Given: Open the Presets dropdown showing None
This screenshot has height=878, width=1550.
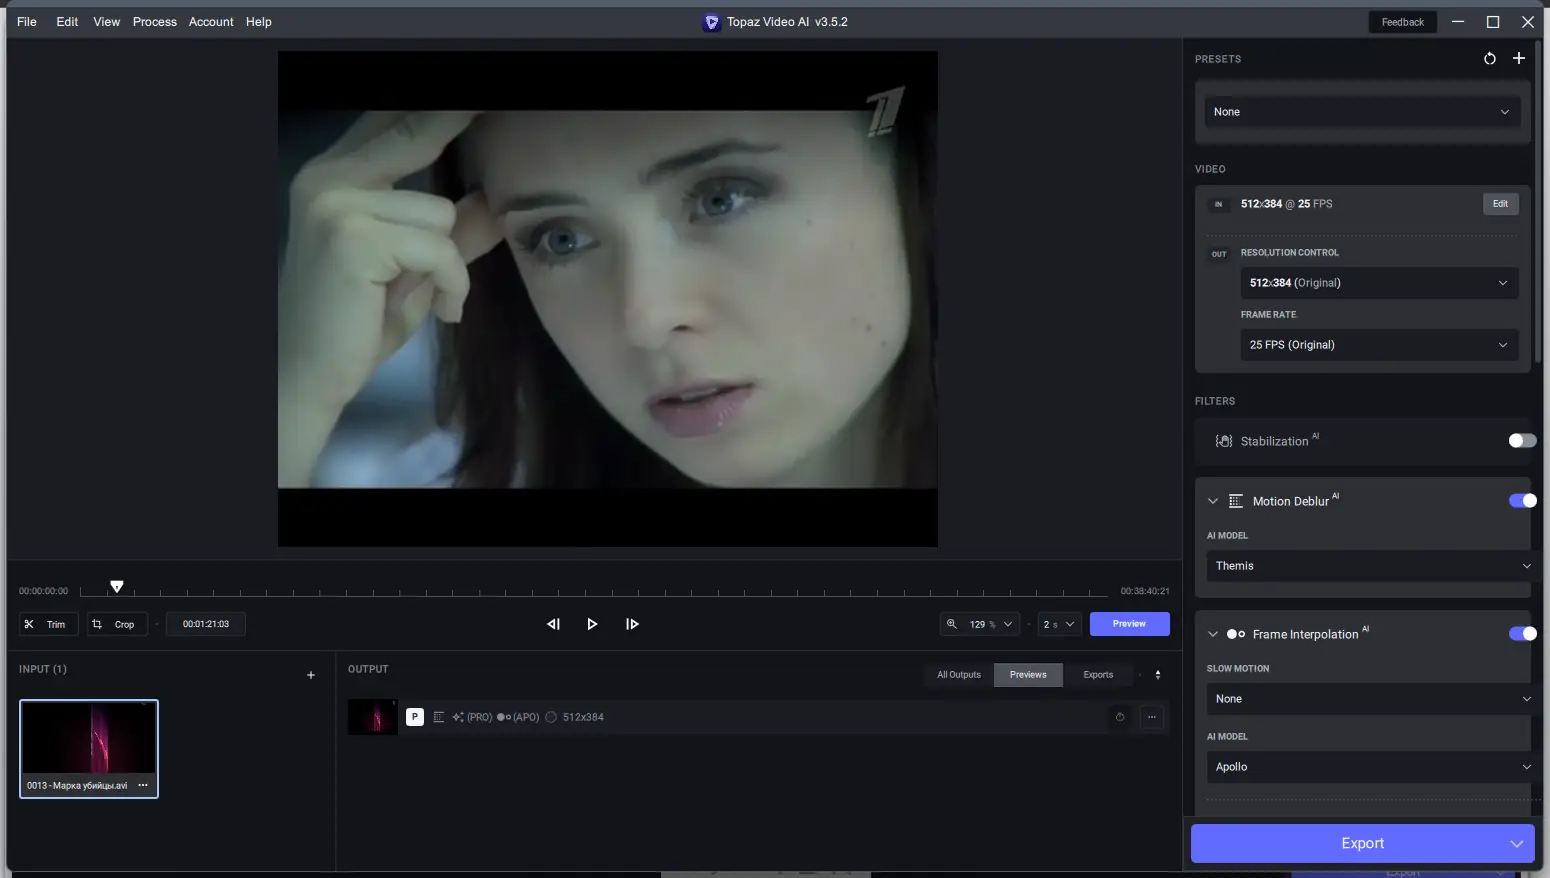Looking at the screenshot, I should [x=1361, y=112].
